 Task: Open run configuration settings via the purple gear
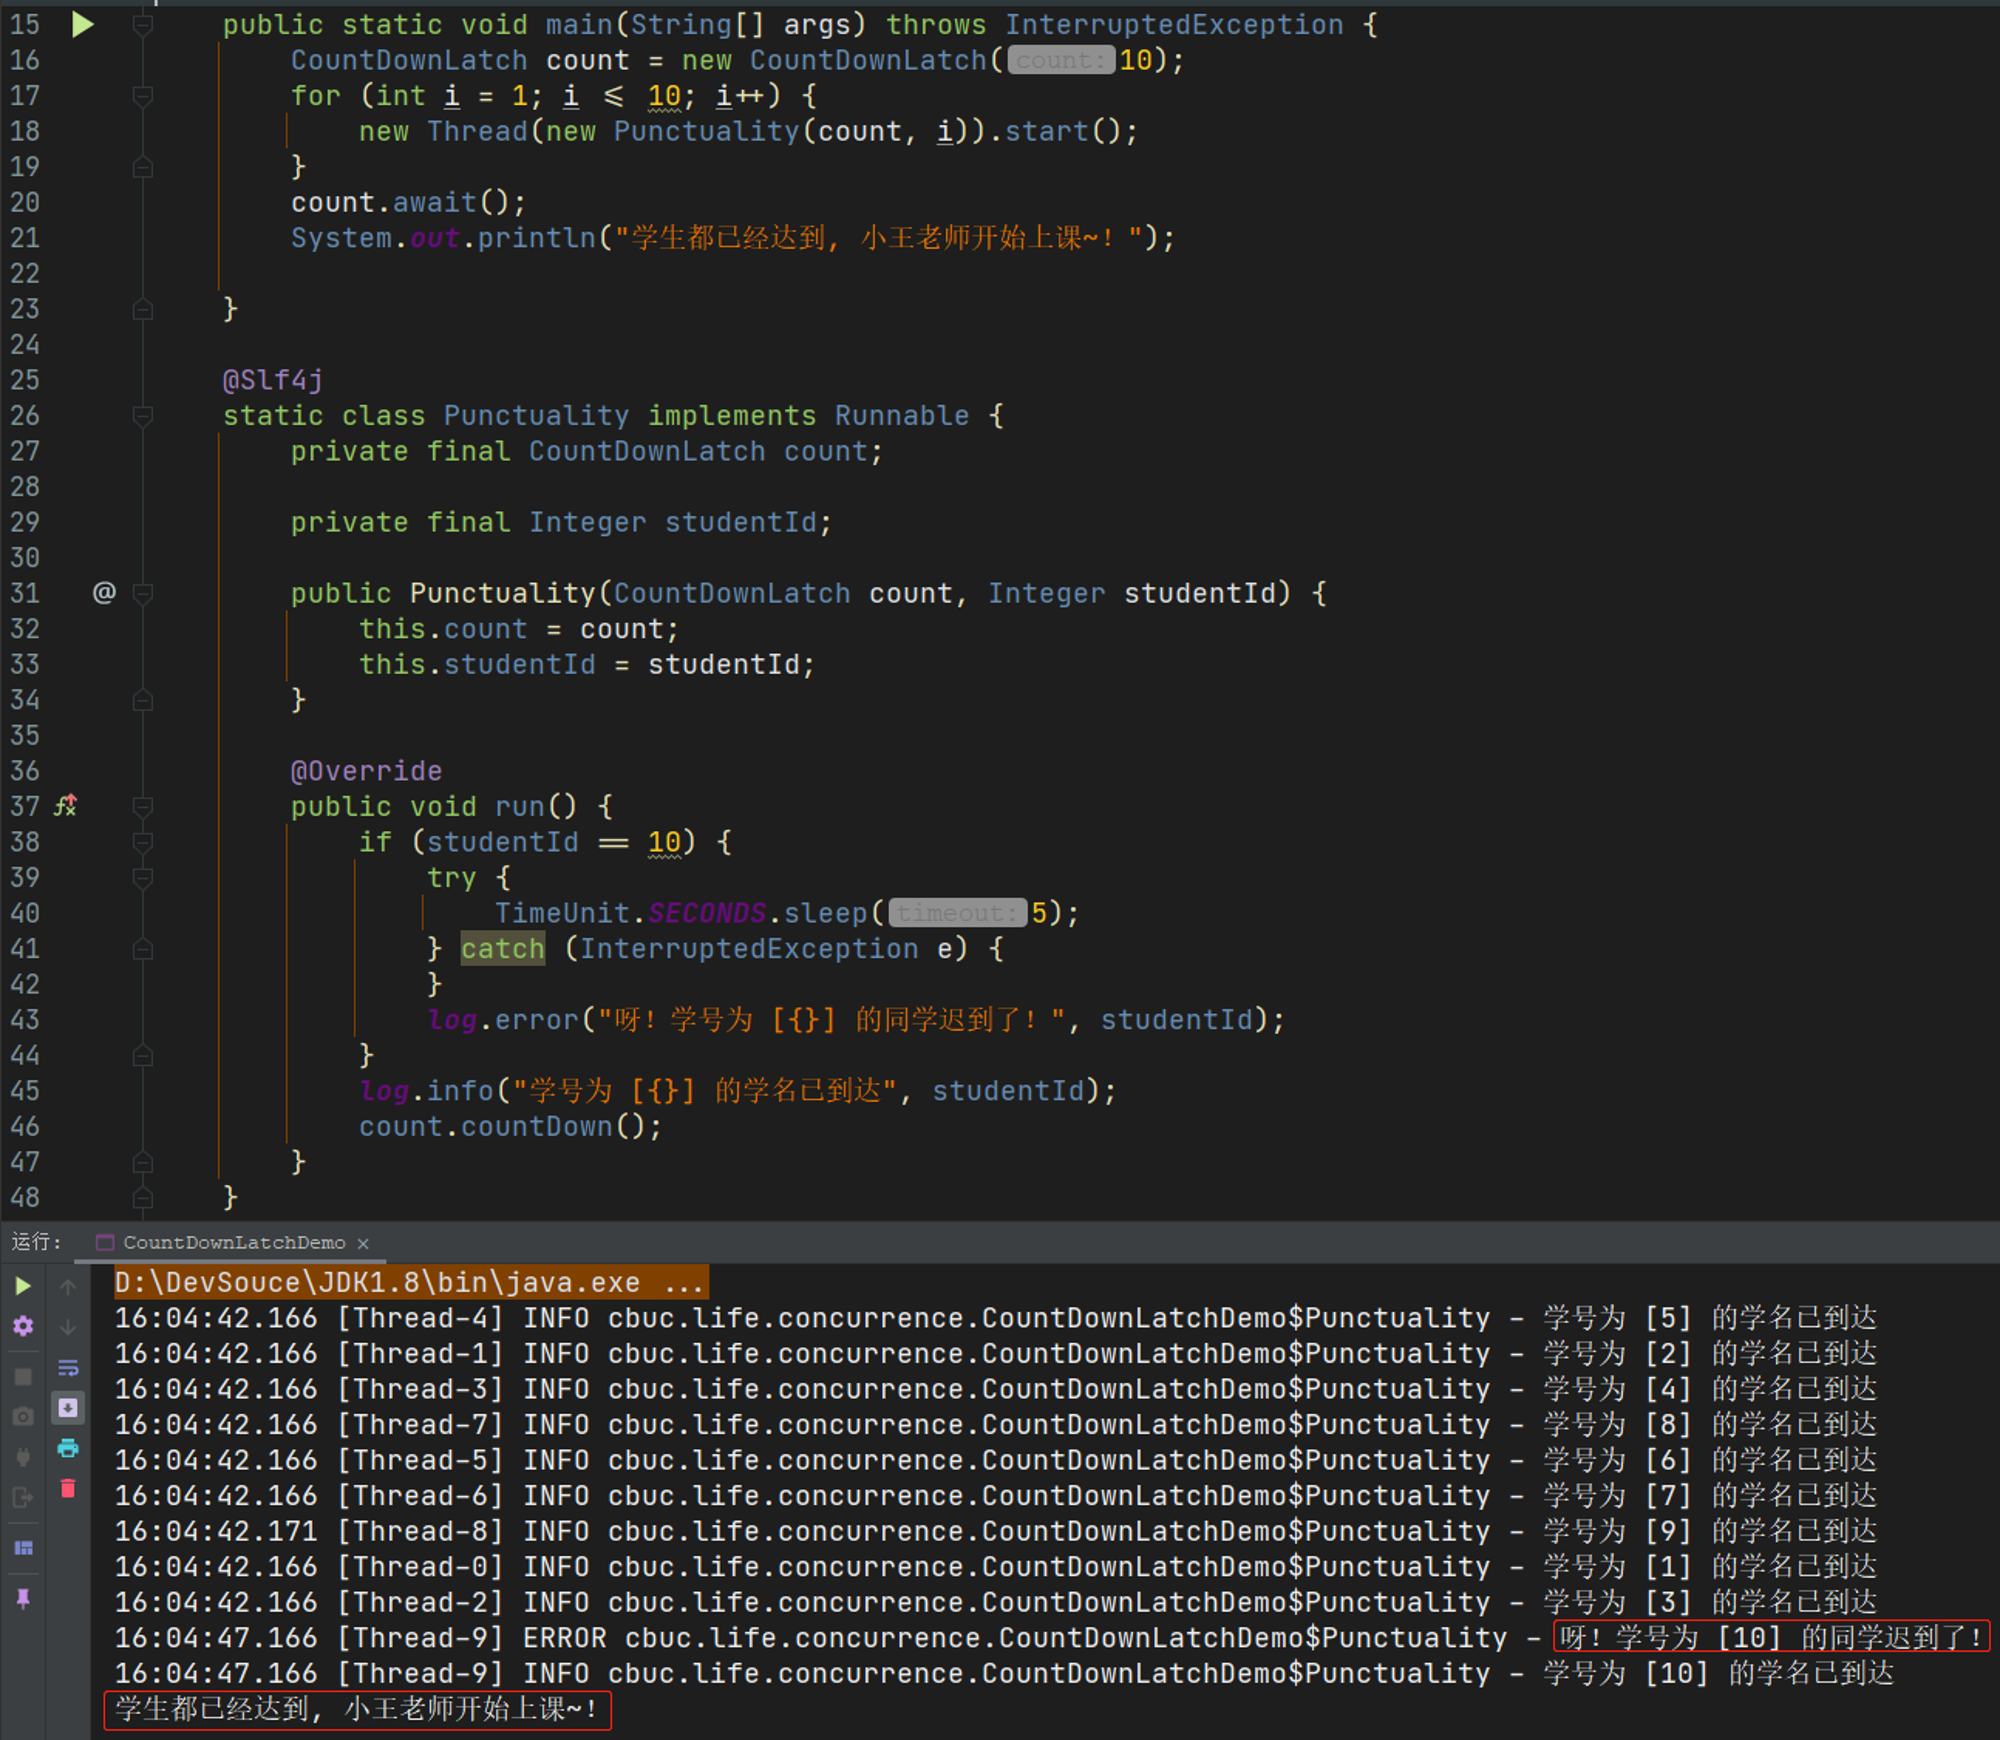(23, 1326)
